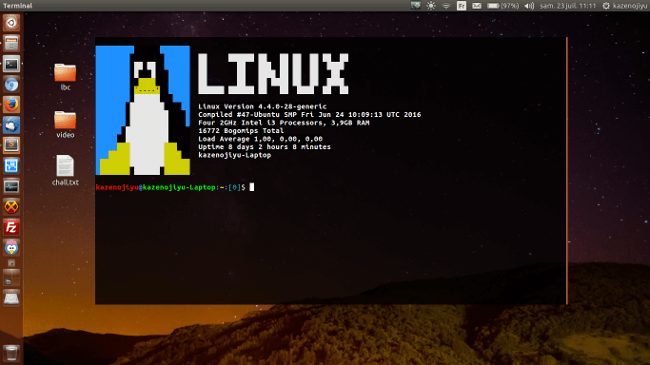Open the System Monitor launcher icon

tap(11, 186)
